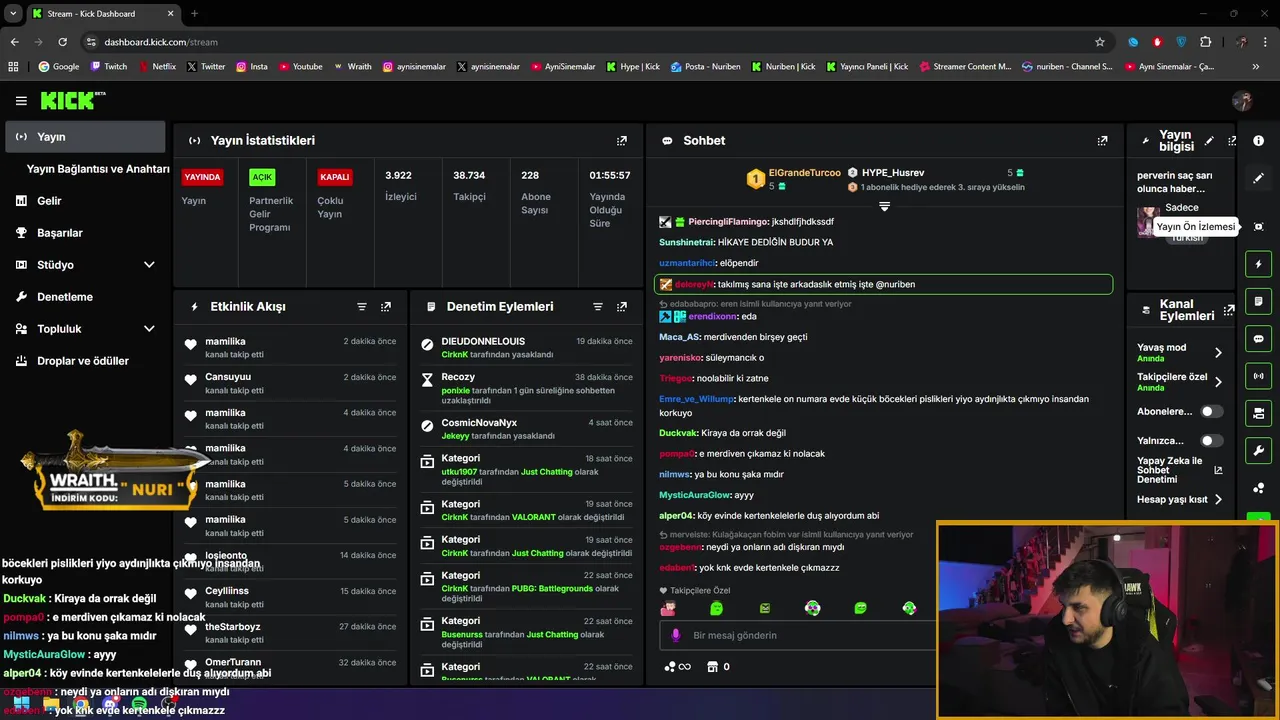Toggle the Yalnızca... switch
The height and width of the screenshot is (720, 1280).
click(x=1211, y=440)
